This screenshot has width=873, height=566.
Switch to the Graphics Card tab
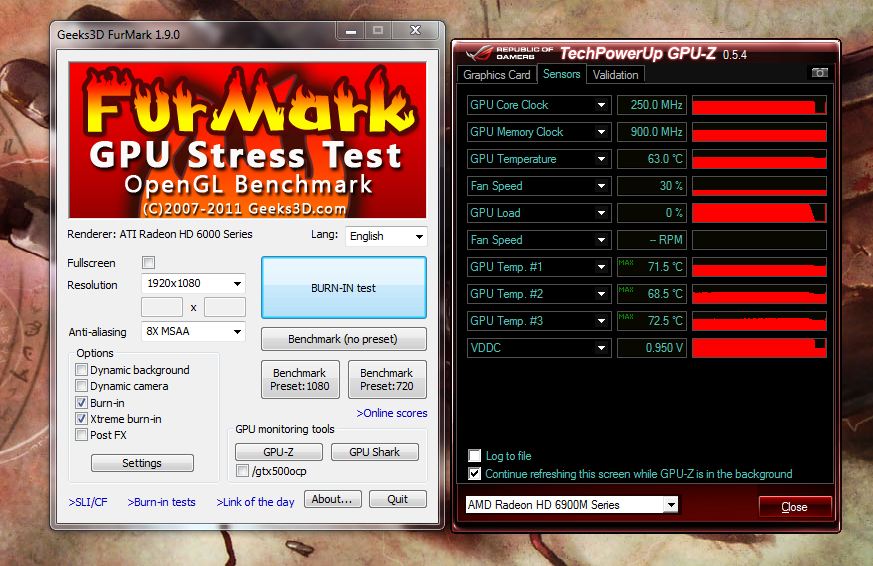497,75
